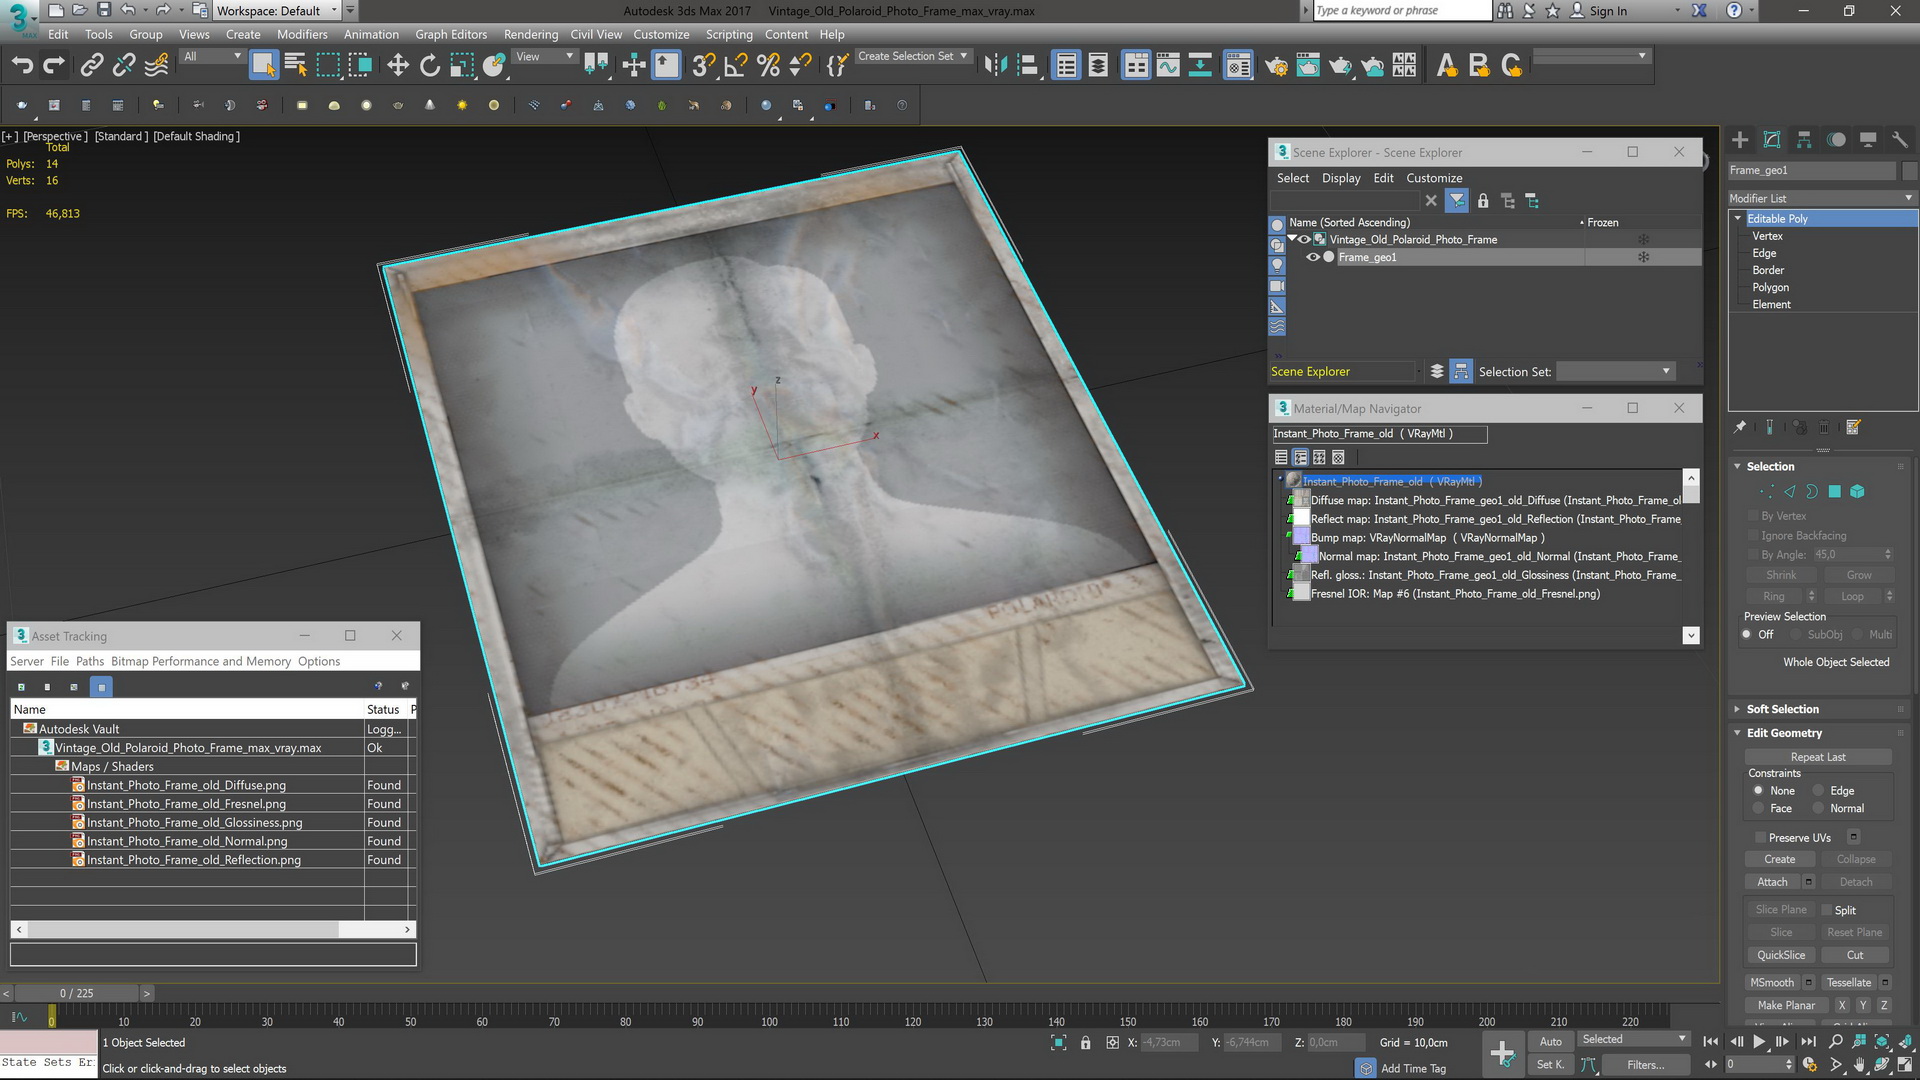Click the Make Planar button
This screenshot has height=1080, width=1920.
pyautogui.click(x=1786, y=1006)
